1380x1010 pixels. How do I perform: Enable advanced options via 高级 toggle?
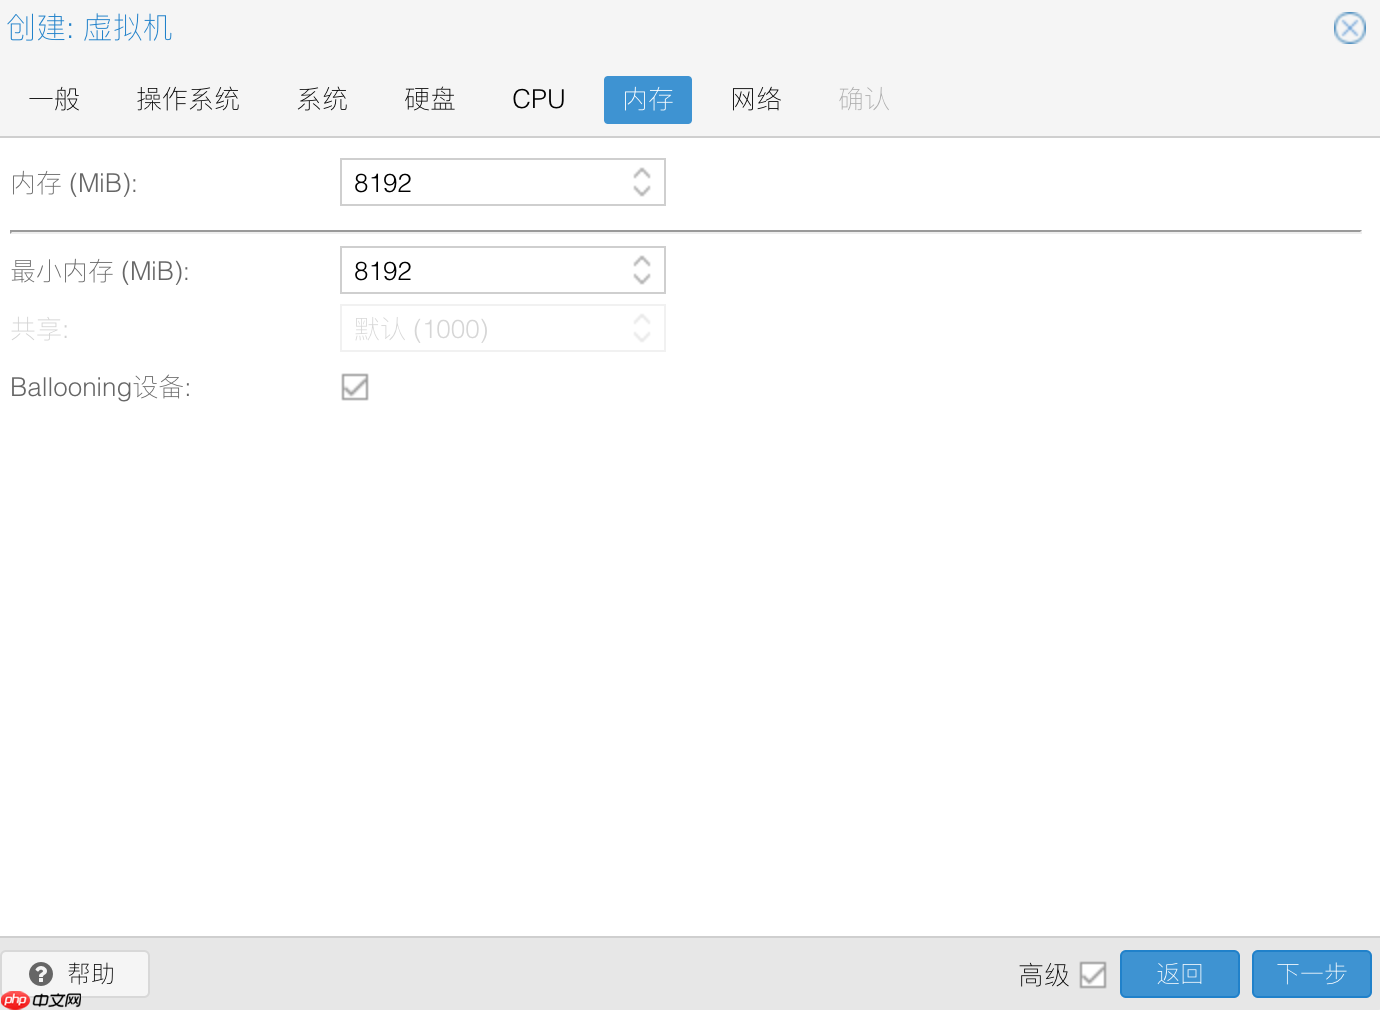[1094, 974]
